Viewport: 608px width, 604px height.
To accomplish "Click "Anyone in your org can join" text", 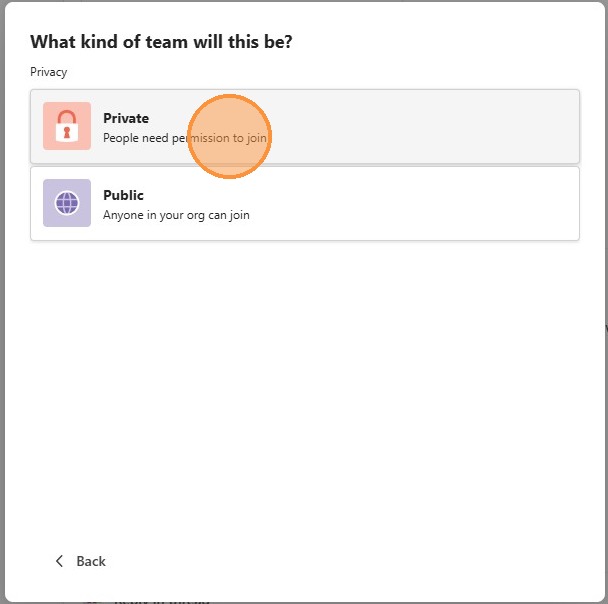I will (x=176, y=215).
